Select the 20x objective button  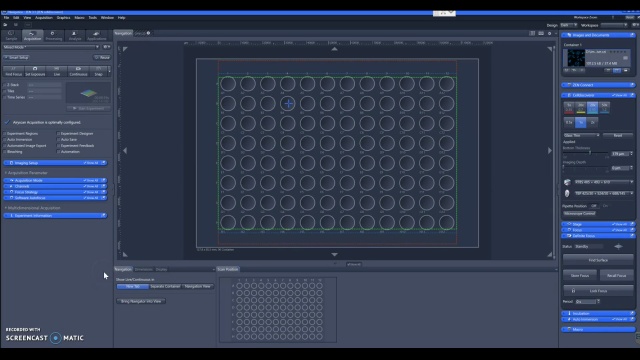592,108
